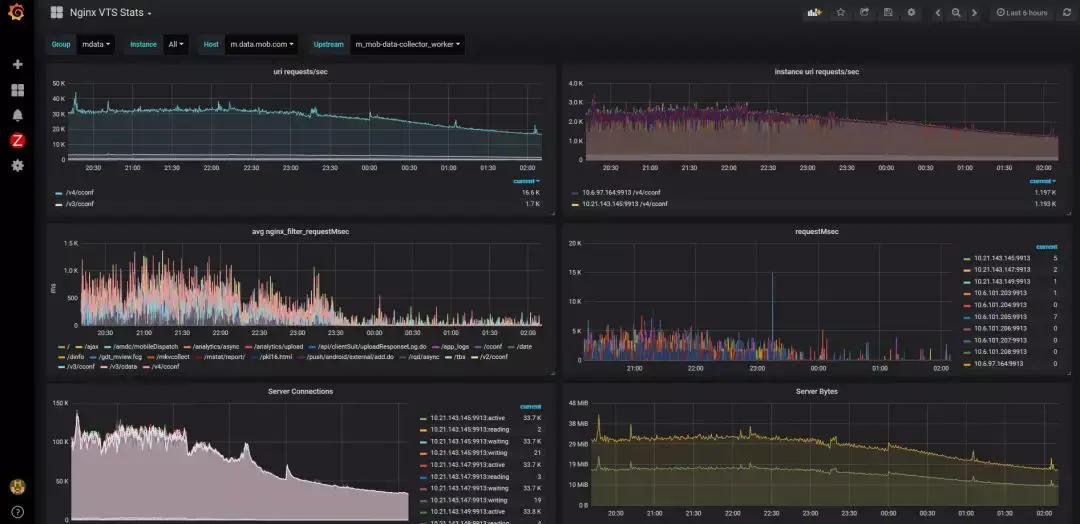Open the red Zabbix Z plugin icon
The height and width of the screenshot is (524, 1080).
(18, 140)
